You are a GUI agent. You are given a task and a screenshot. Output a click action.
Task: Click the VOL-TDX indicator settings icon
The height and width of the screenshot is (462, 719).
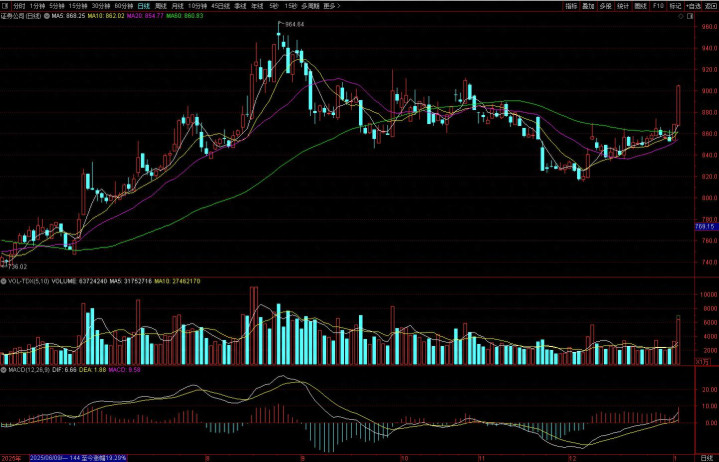pos(4,281)
